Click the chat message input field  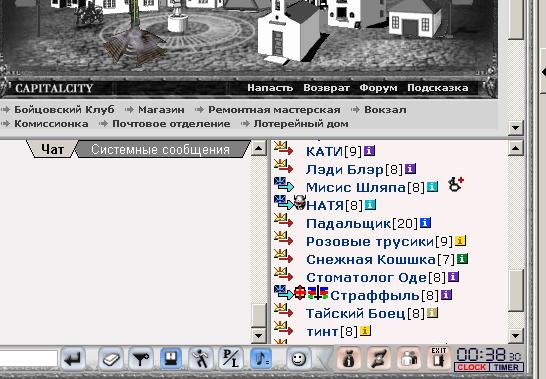[28, 359]
